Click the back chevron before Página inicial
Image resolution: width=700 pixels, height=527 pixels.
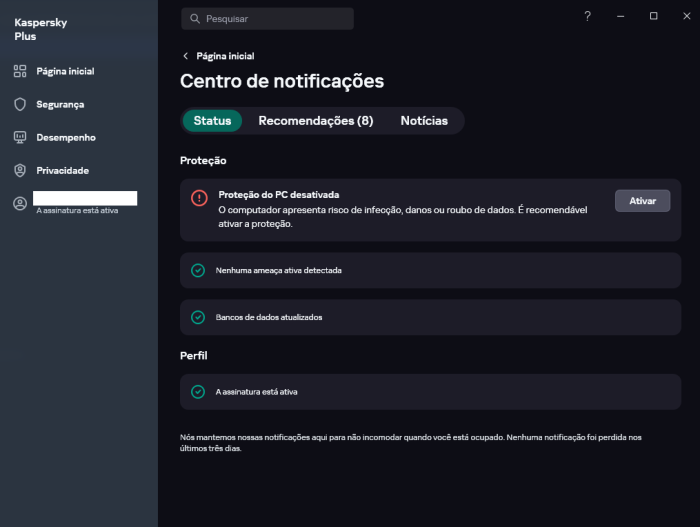coord(185,56)
